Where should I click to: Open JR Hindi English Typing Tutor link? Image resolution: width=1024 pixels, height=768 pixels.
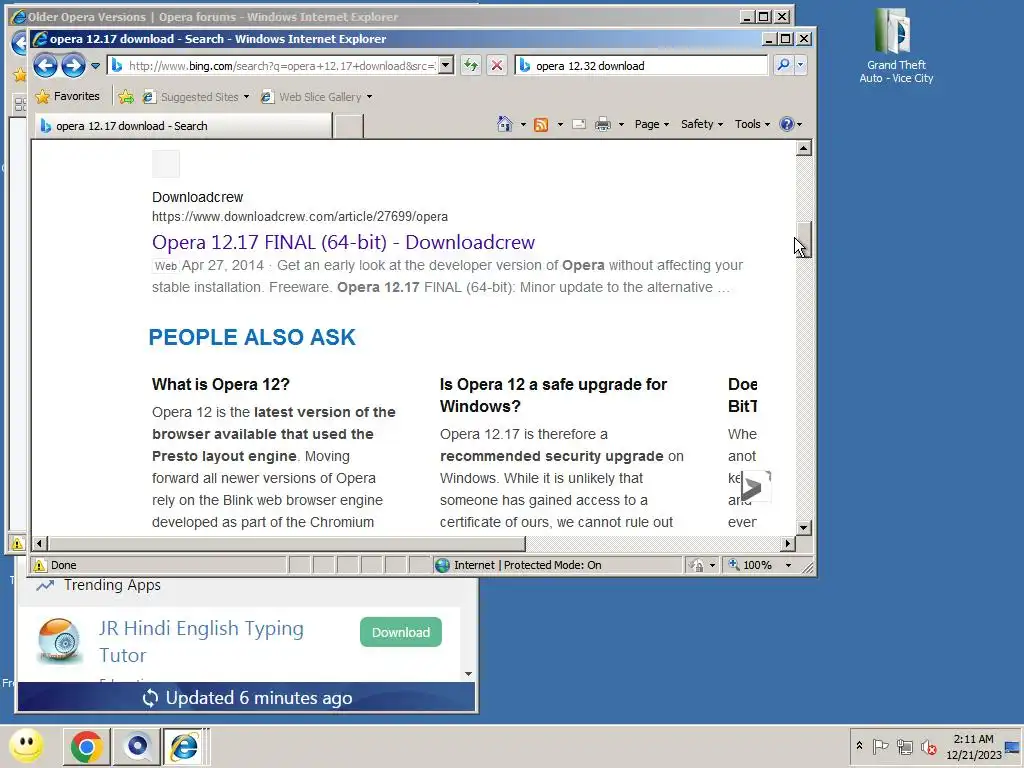click(201, 641)
